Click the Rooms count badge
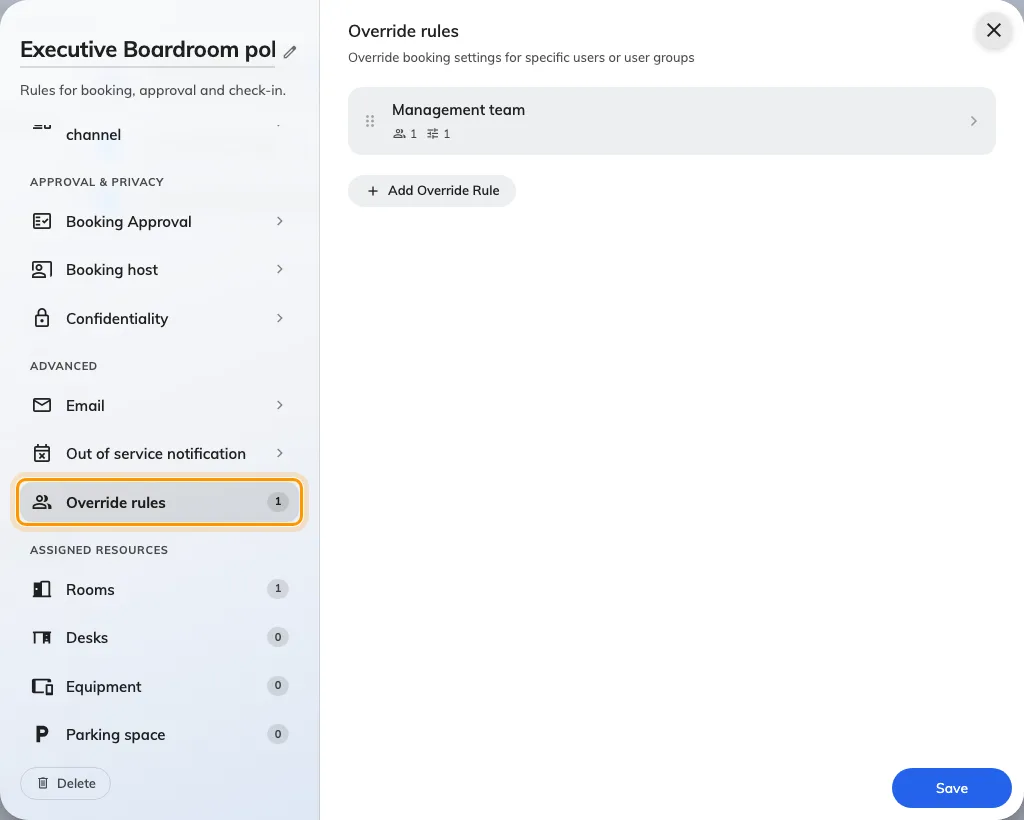The height and width of the screenshot is (820, 1024). 278,589
